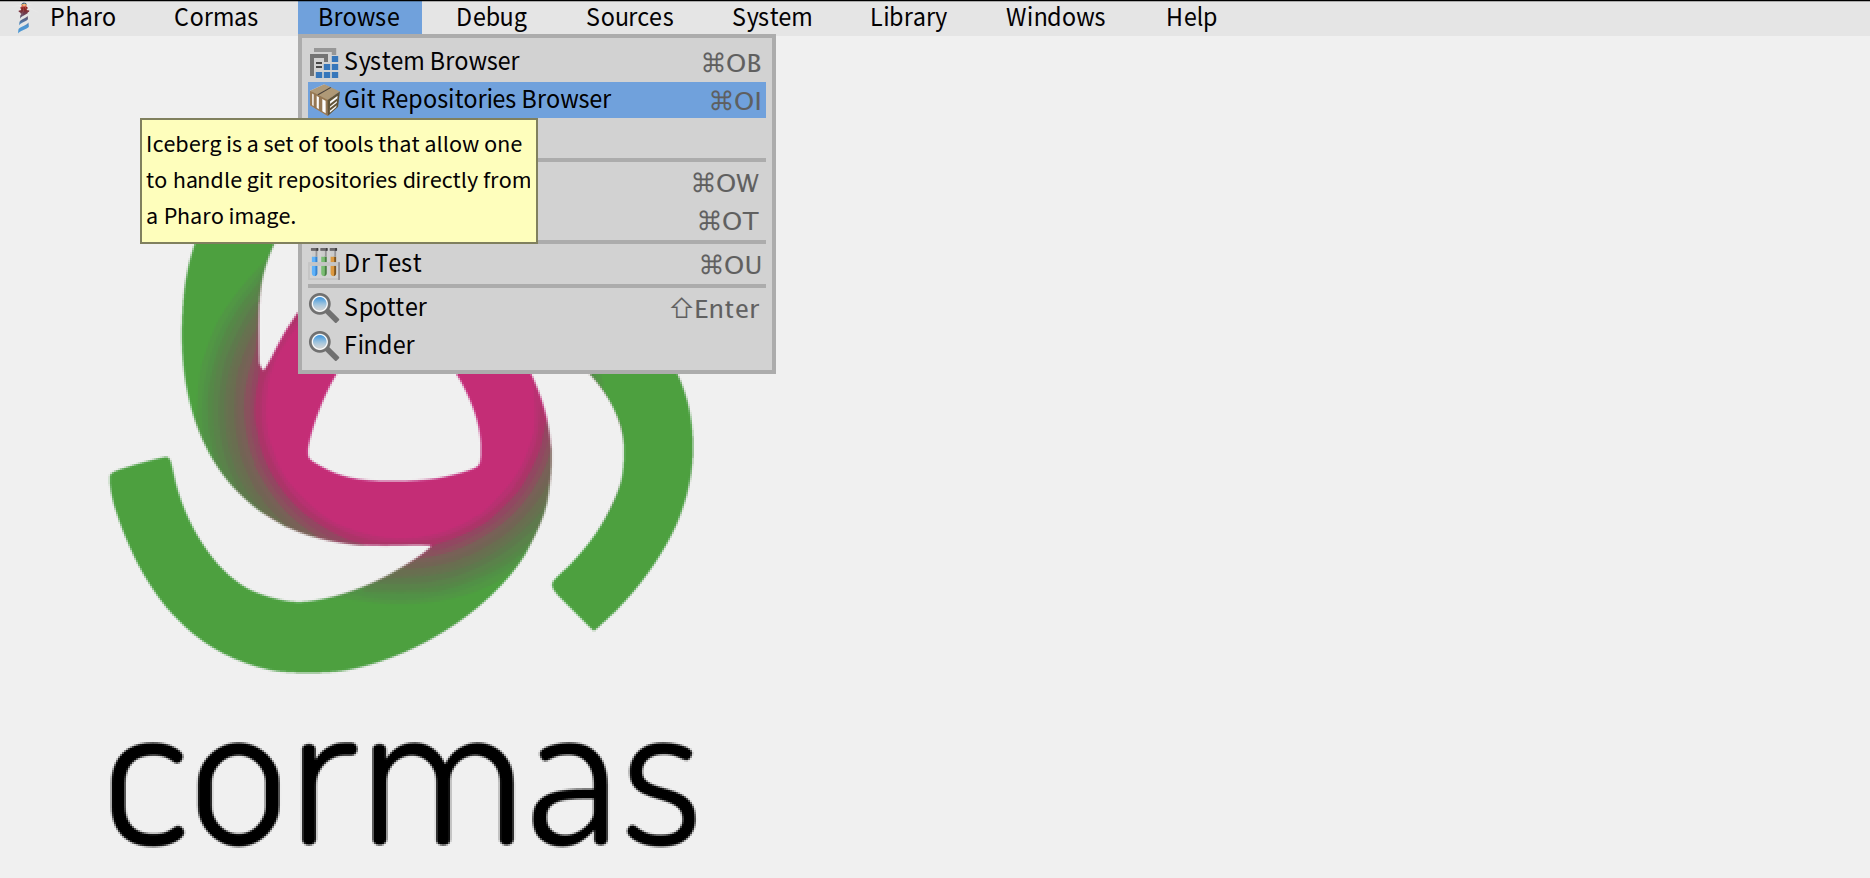This screenshot has width=1870, height=878.
Task: Open the Library menu
Action: [x=908, y=18]
